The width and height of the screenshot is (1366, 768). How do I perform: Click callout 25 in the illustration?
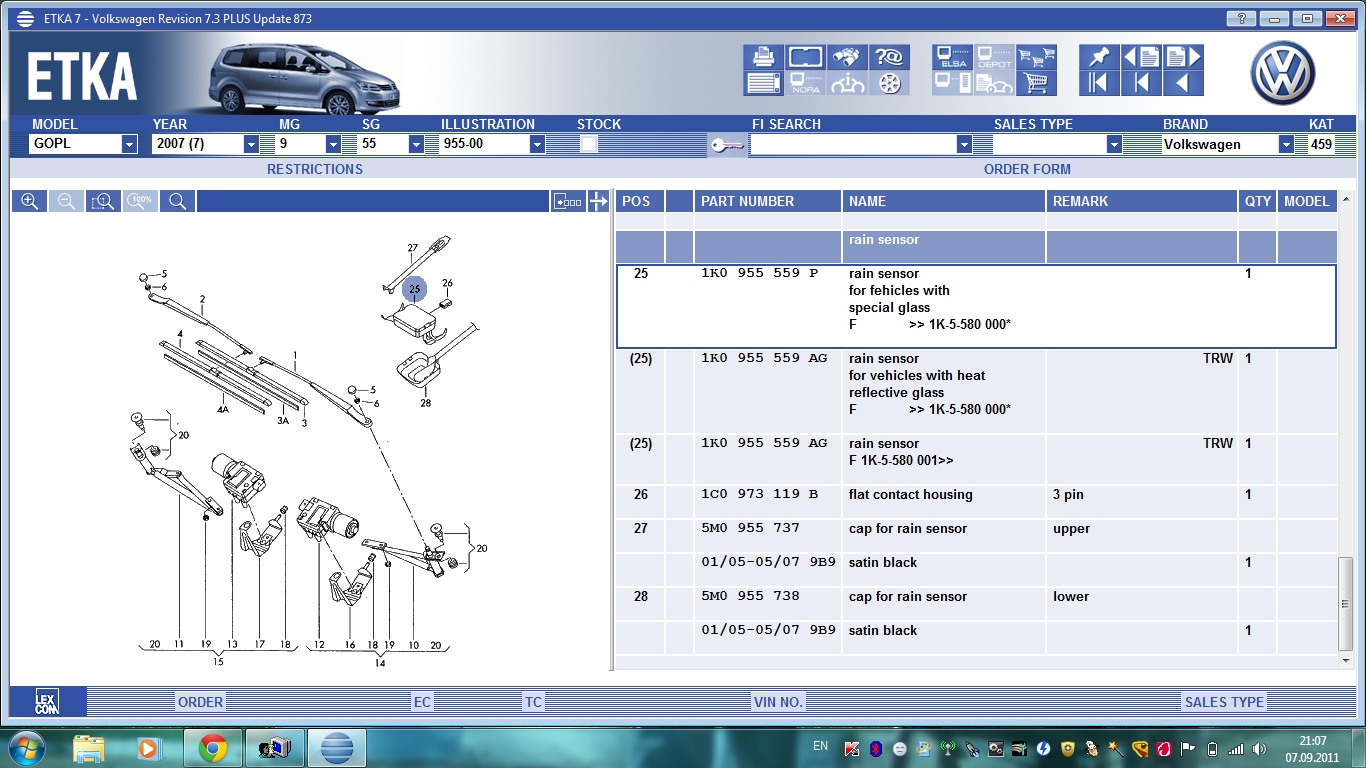point(414,290)
